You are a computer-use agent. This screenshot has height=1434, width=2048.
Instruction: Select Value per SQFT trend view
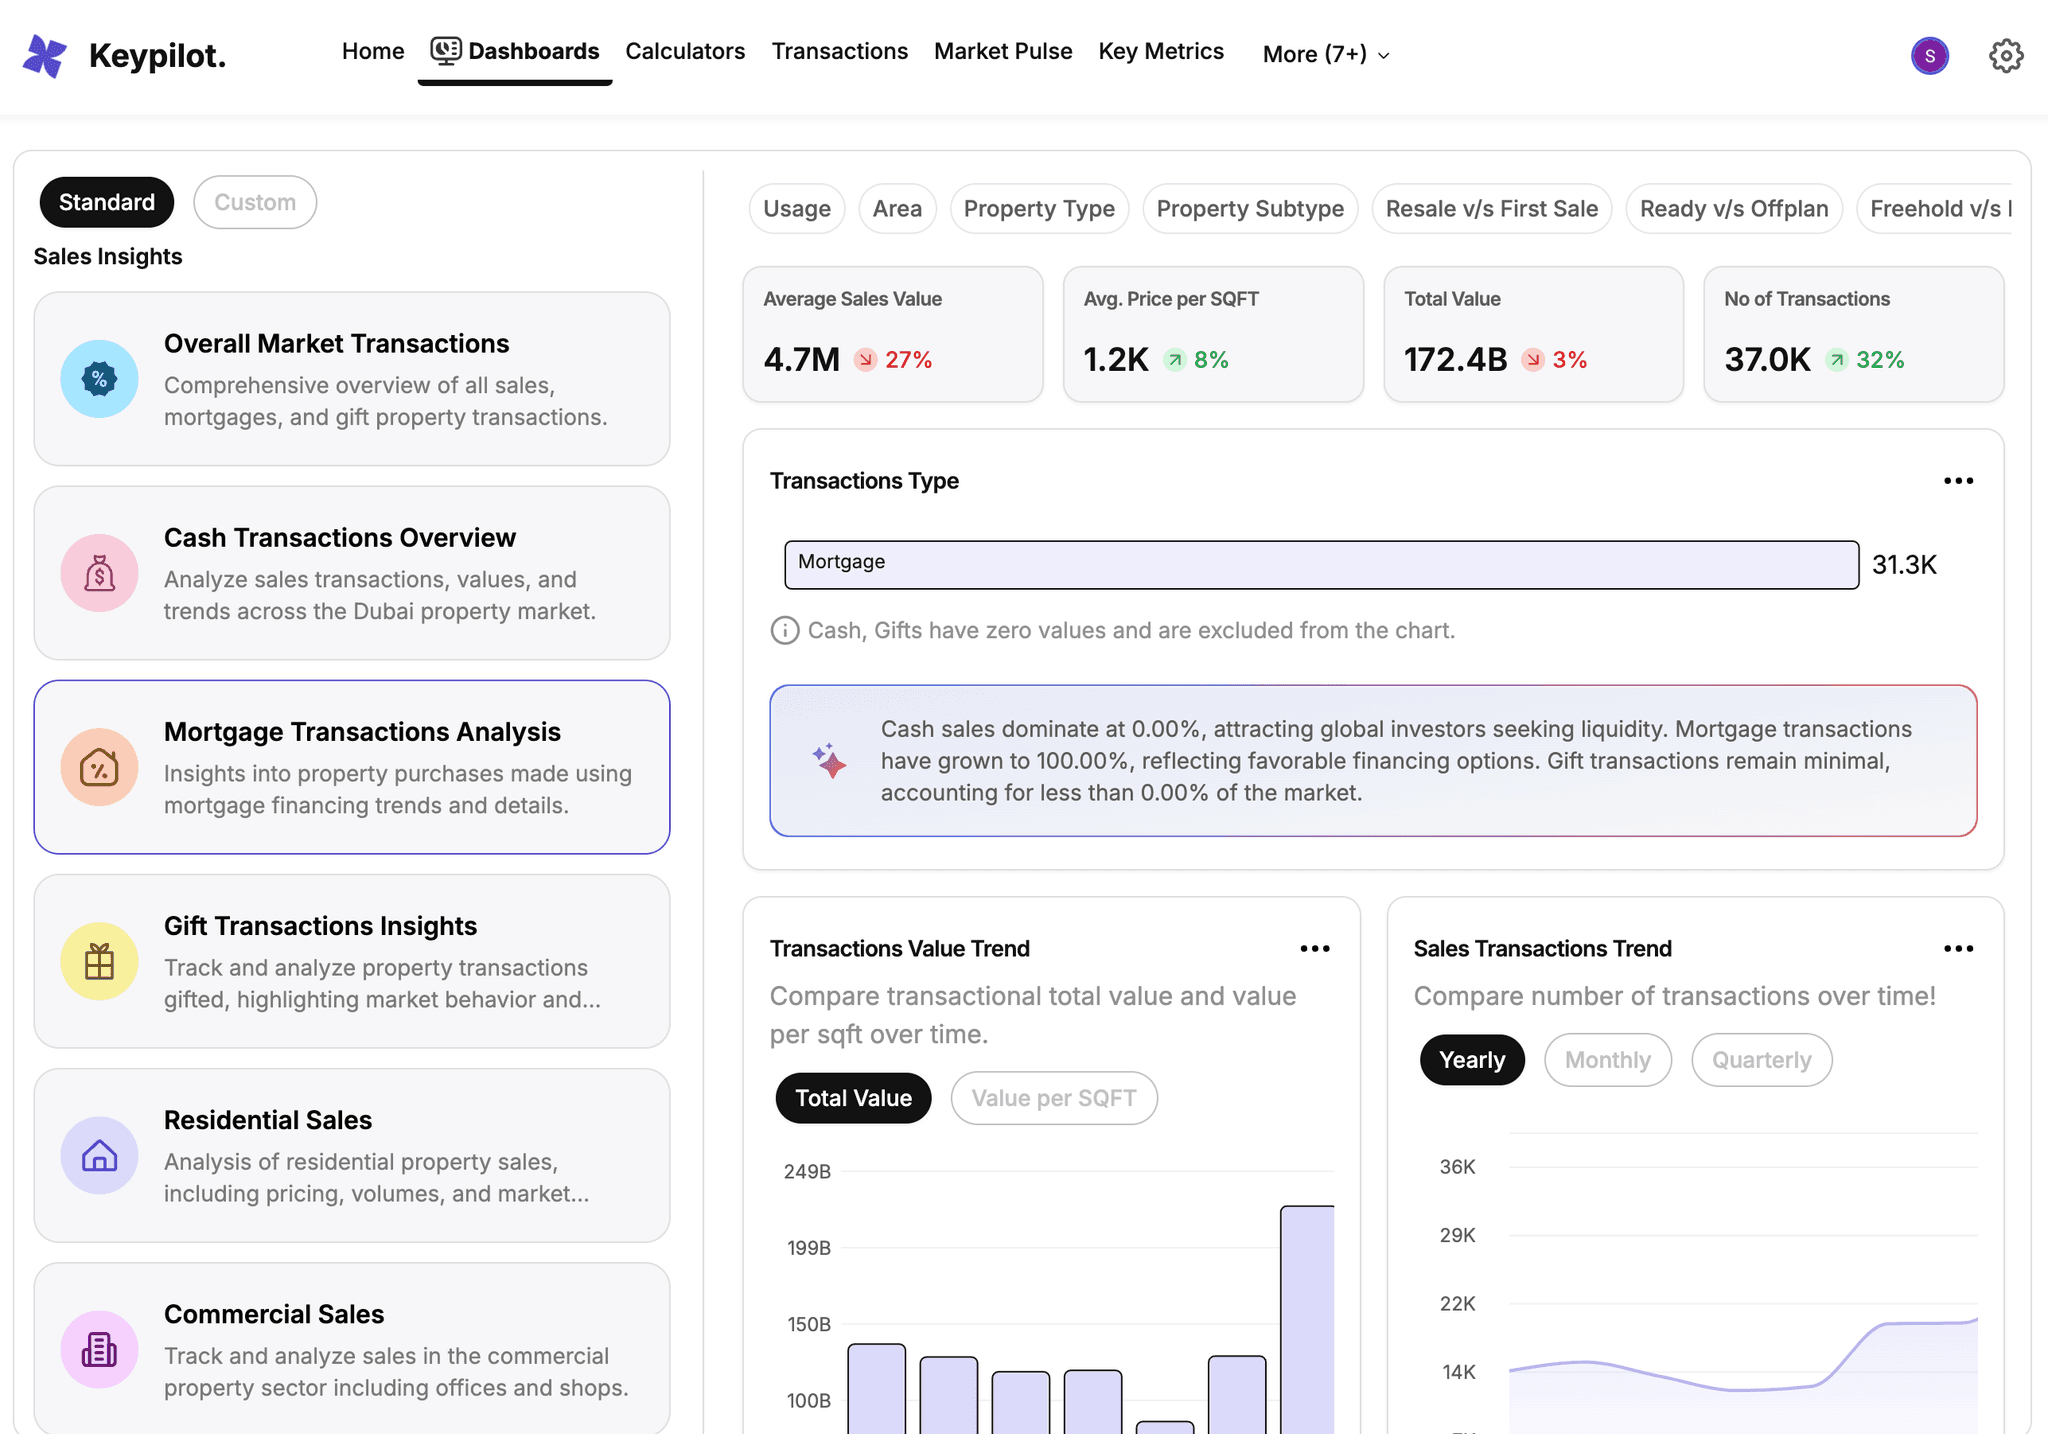tap(1053, 1098)
